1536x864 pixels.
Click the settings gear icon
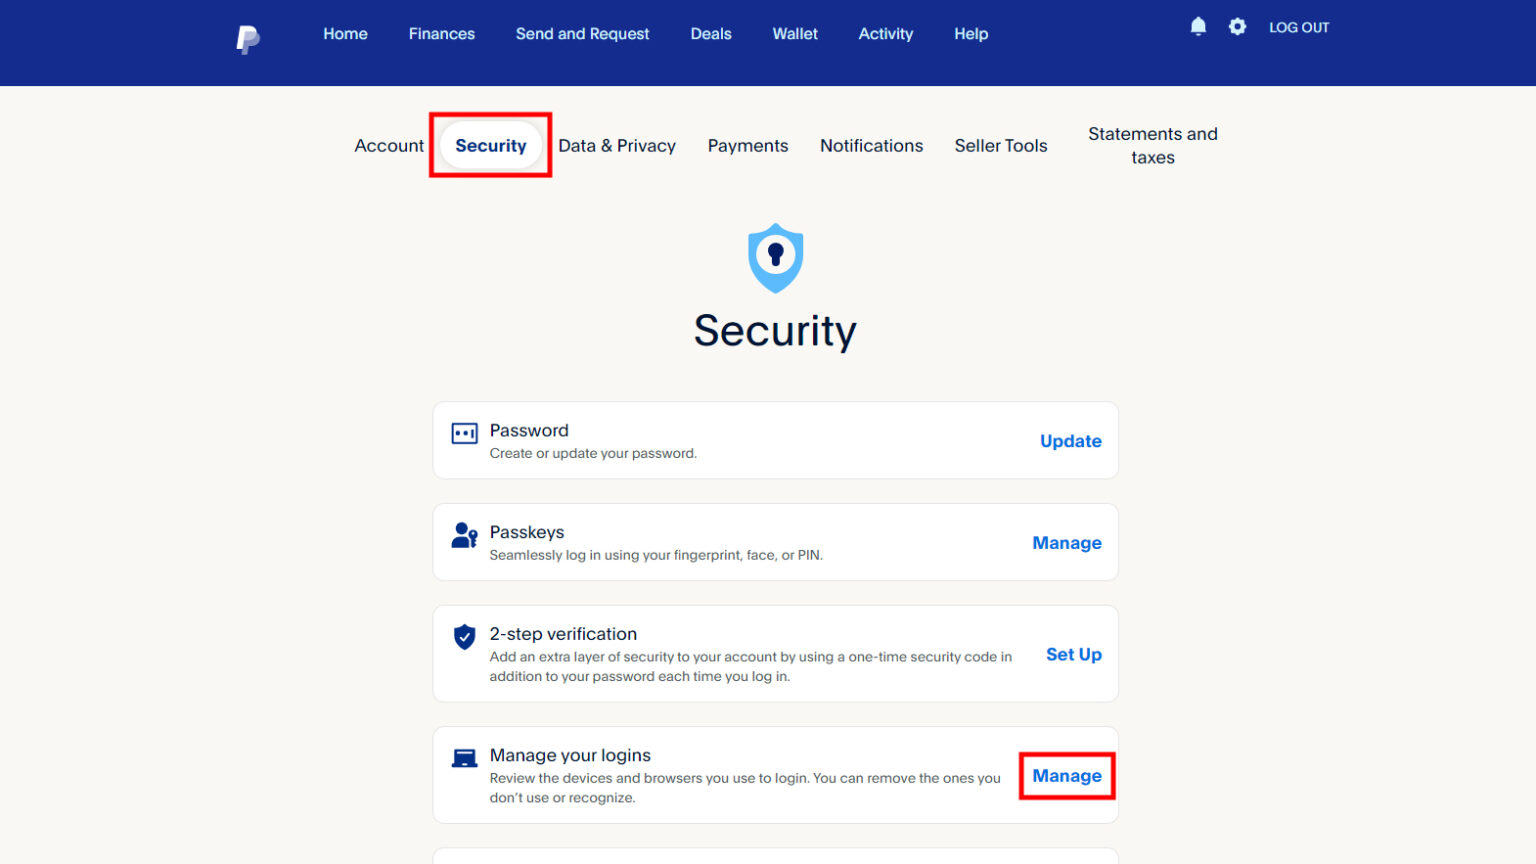(x=1237, y=27)
